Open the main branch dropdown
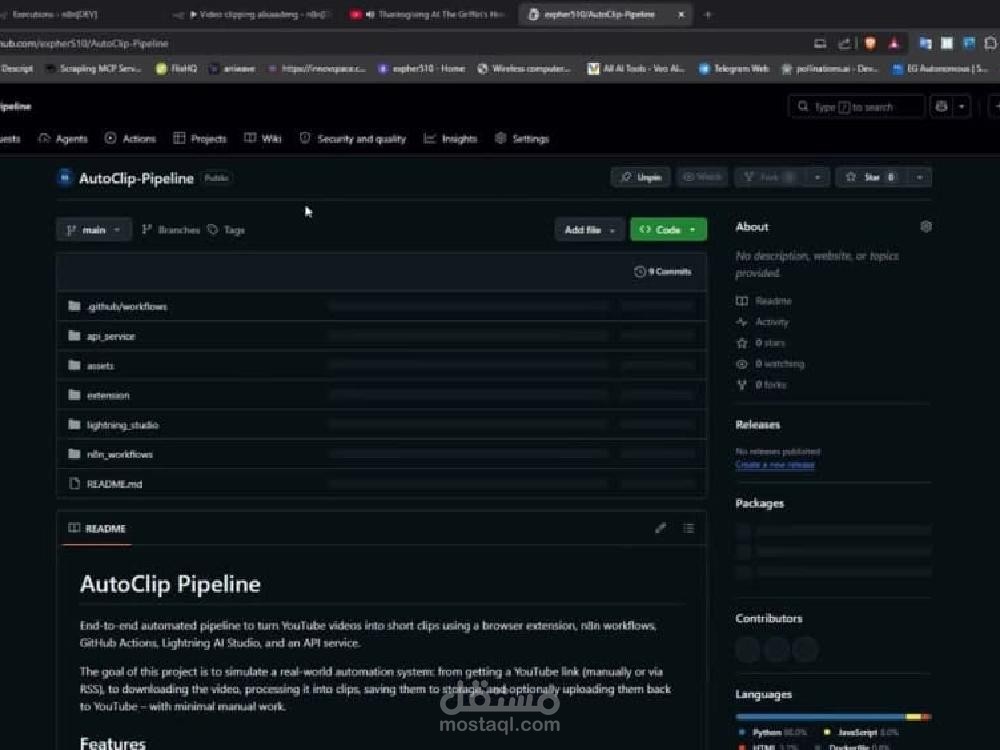Image resolution: width=1000 pixels, height=750 pixels. 94,230
